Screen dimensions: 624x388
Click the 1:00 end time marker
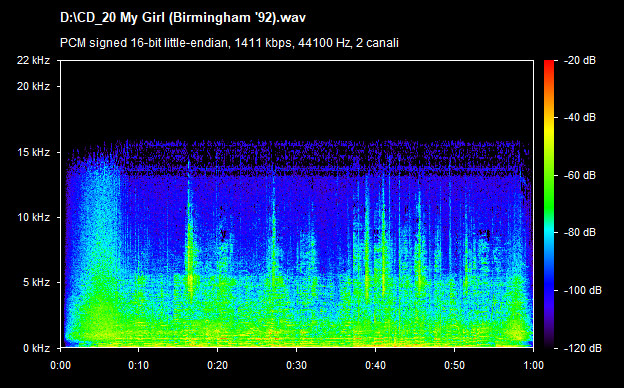533,365
